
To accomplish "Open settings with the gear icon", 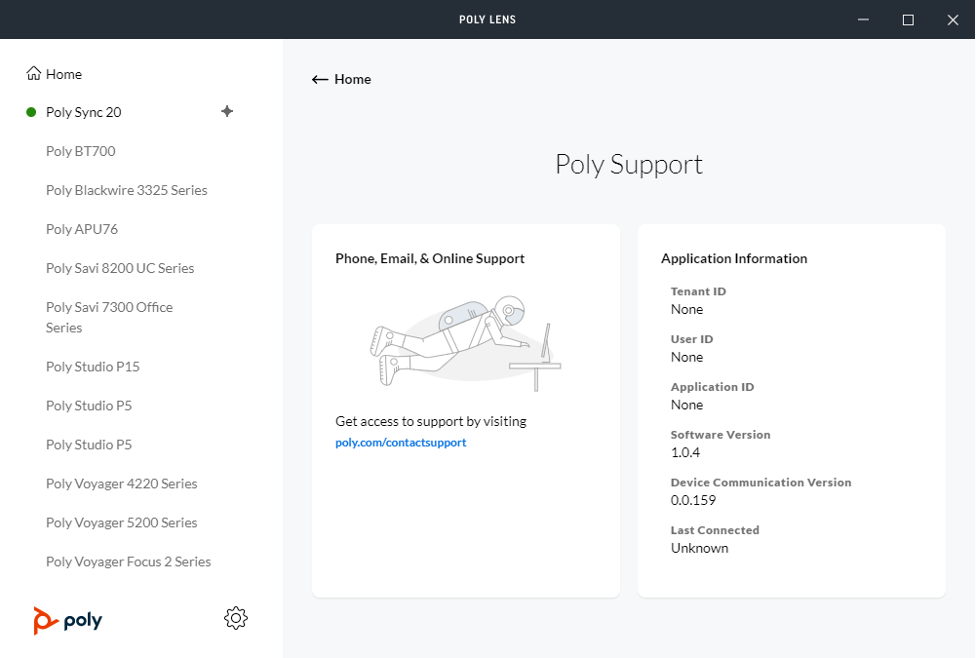I will (x=236, y=618).
